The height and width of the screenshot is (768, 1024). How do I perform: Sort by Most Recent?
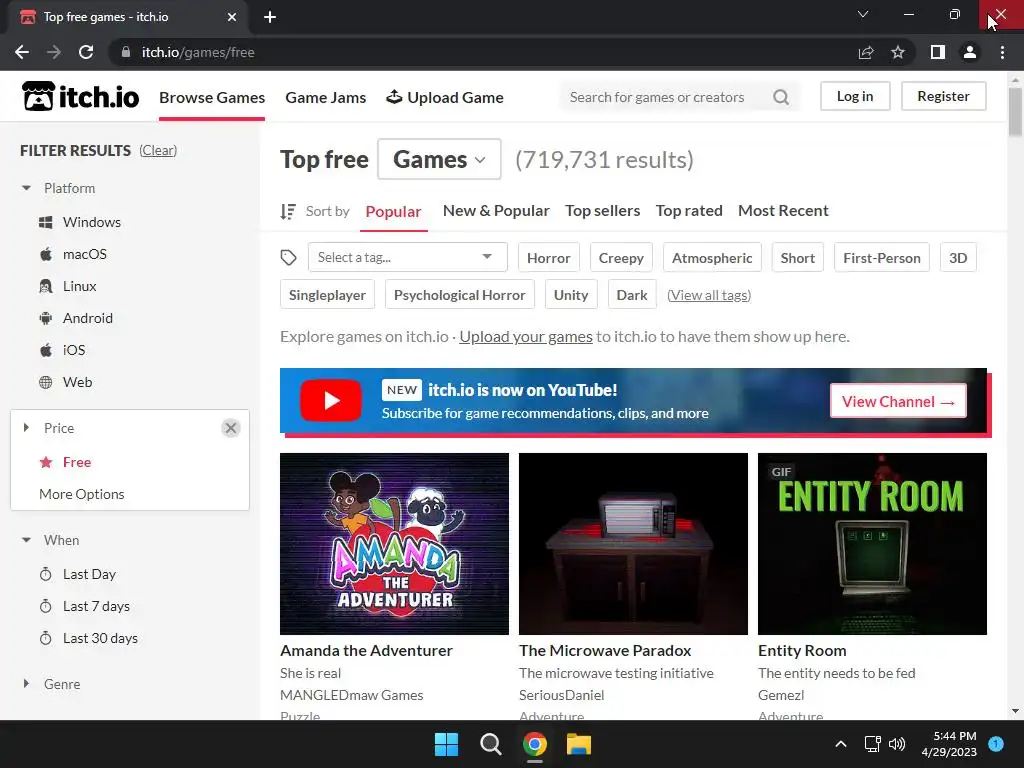[783, 211]
